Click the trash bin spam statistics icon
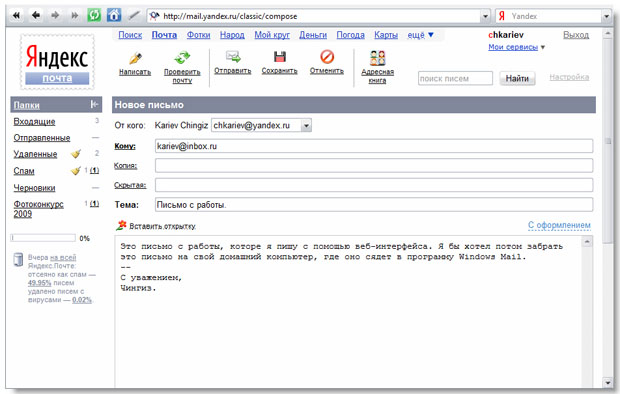 tap(18, 260)
